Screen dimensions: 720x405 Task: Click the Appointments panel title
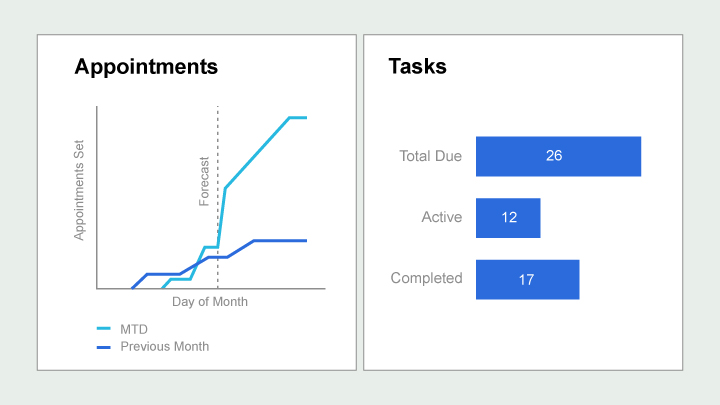146,67
